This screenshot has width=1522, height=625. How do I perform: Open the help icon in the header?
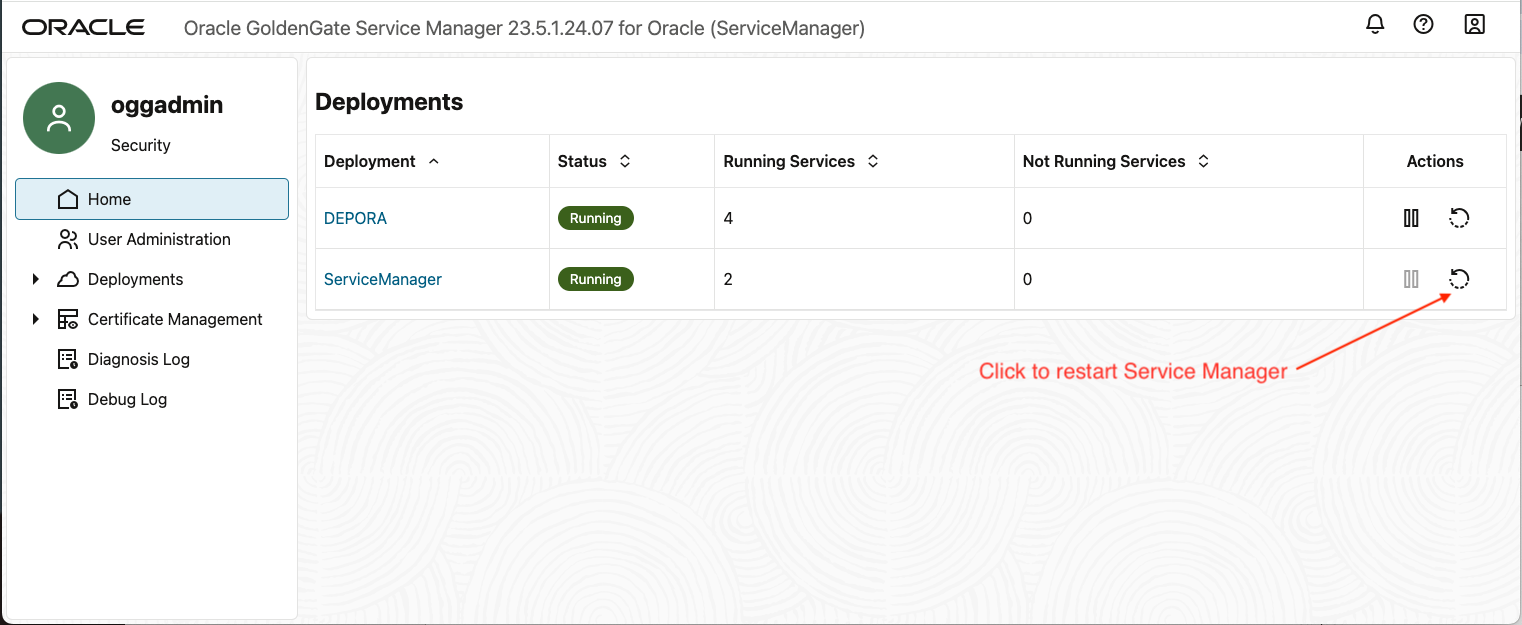click(1423, 23)
